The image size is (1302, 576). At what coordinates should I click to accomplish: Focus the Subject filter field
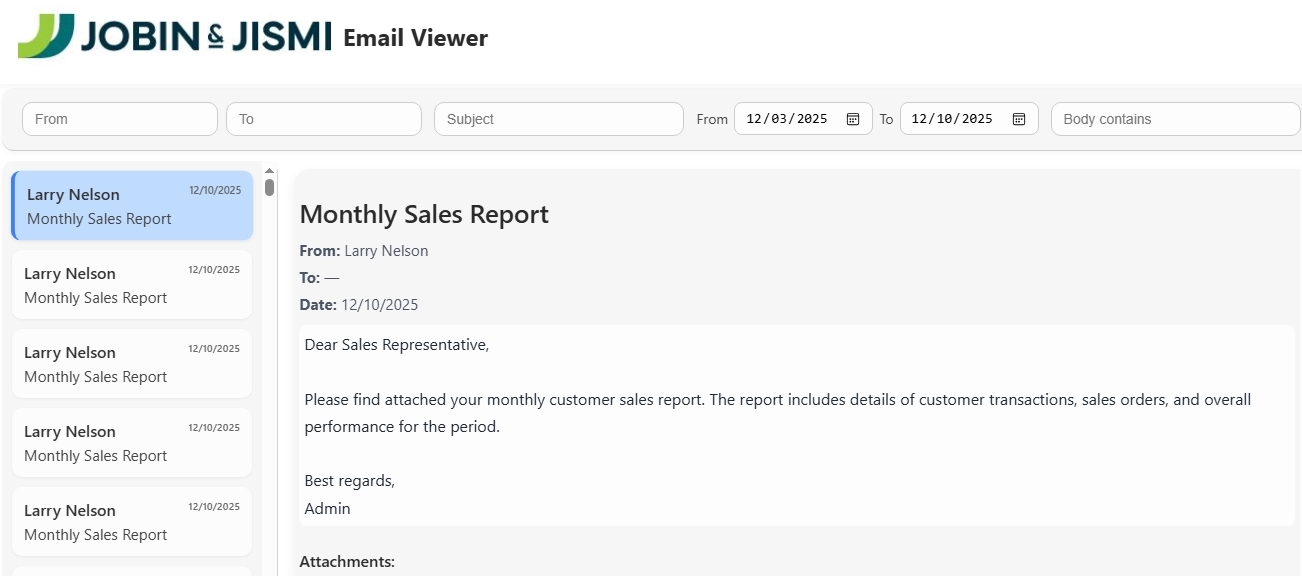[x=558, y=119]
